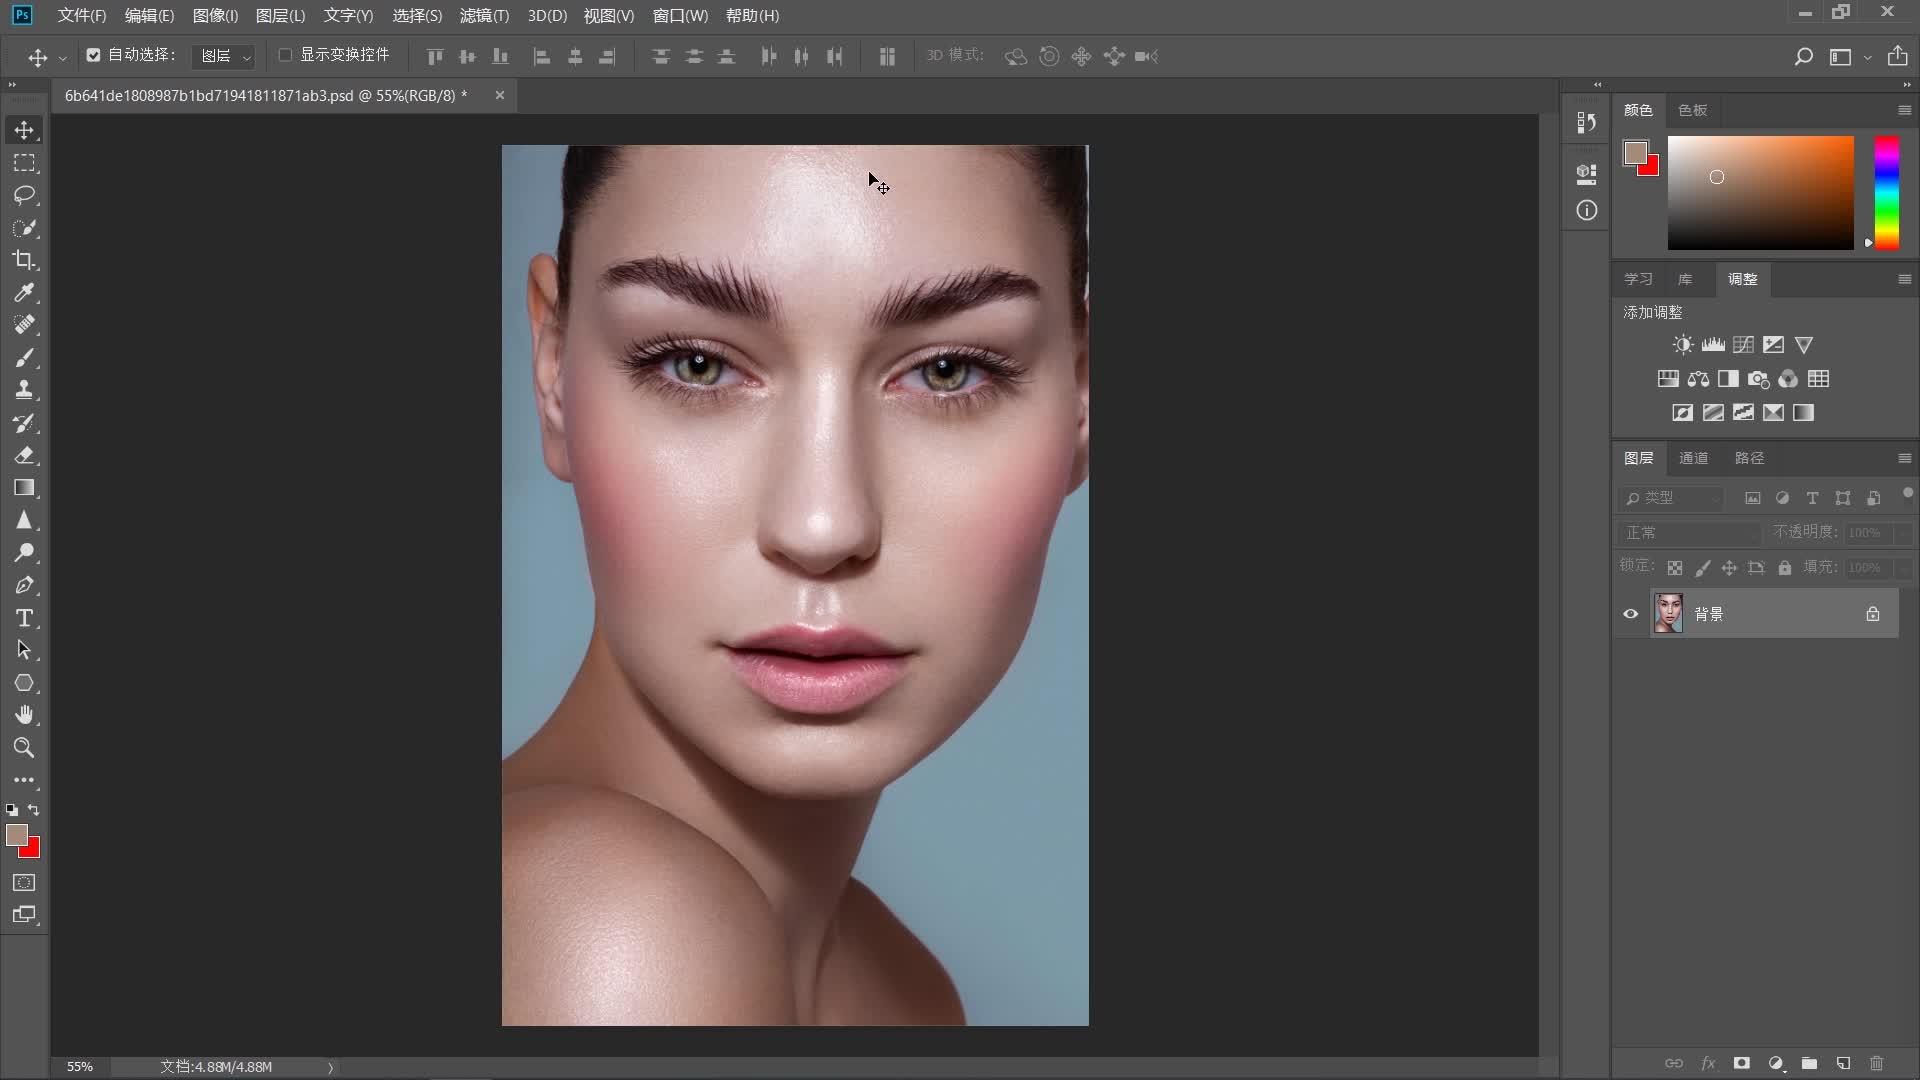Viewport: 1920px width, 1080px height.
Task: Click the Color panel foreground swatch
Action: point(1635,153)
